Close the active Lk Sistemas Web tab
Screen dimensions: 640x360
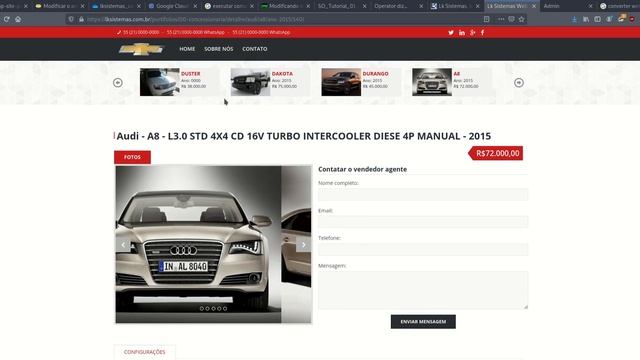(x=534, y=6)
